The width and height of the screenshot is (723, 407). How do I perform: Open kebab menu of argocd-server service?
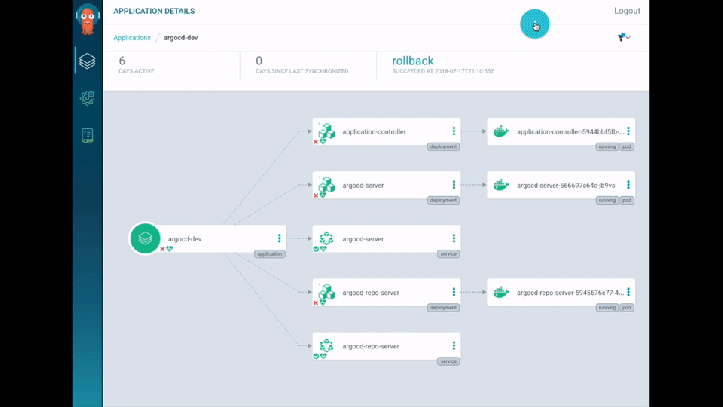(454, 239)
